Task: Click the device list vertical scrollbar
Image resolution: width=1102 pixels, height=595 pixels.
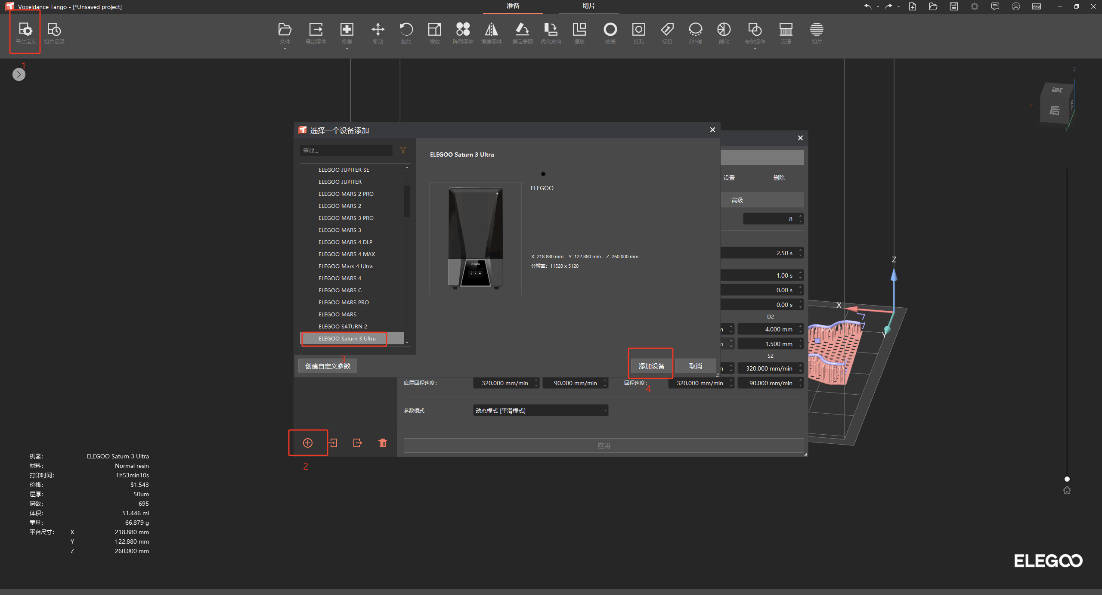Action: click(407, 201)
